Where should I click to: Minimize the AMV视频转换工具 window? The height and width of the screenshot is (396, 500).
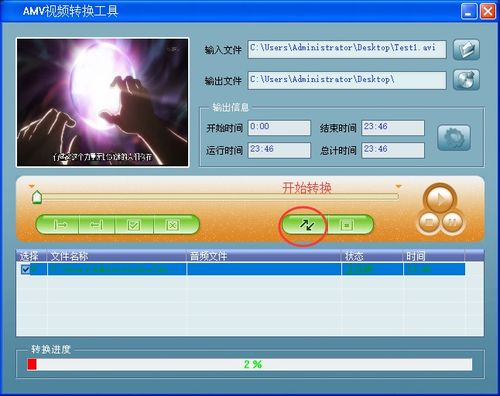click(469, 11)
